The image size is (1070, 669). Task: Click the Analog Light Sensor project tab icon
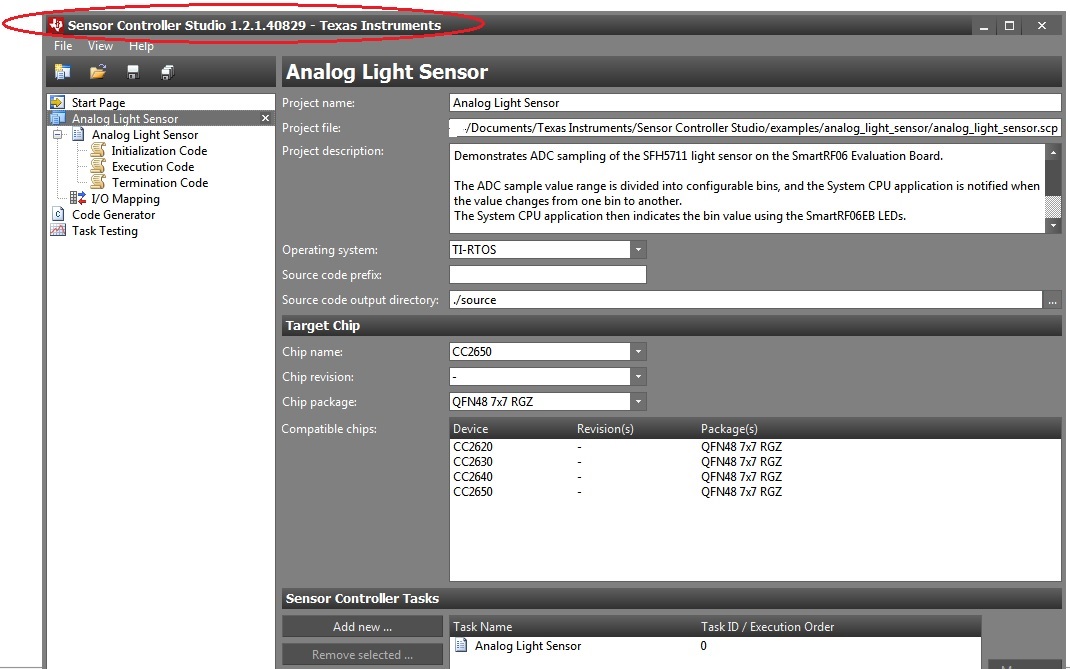(x=58, y=119)
